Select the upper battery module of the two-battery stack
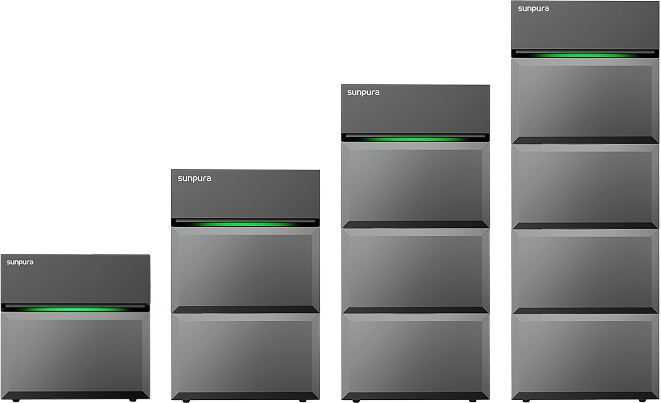This screenshot has width=661, height=403. click(x=246, y=268)
